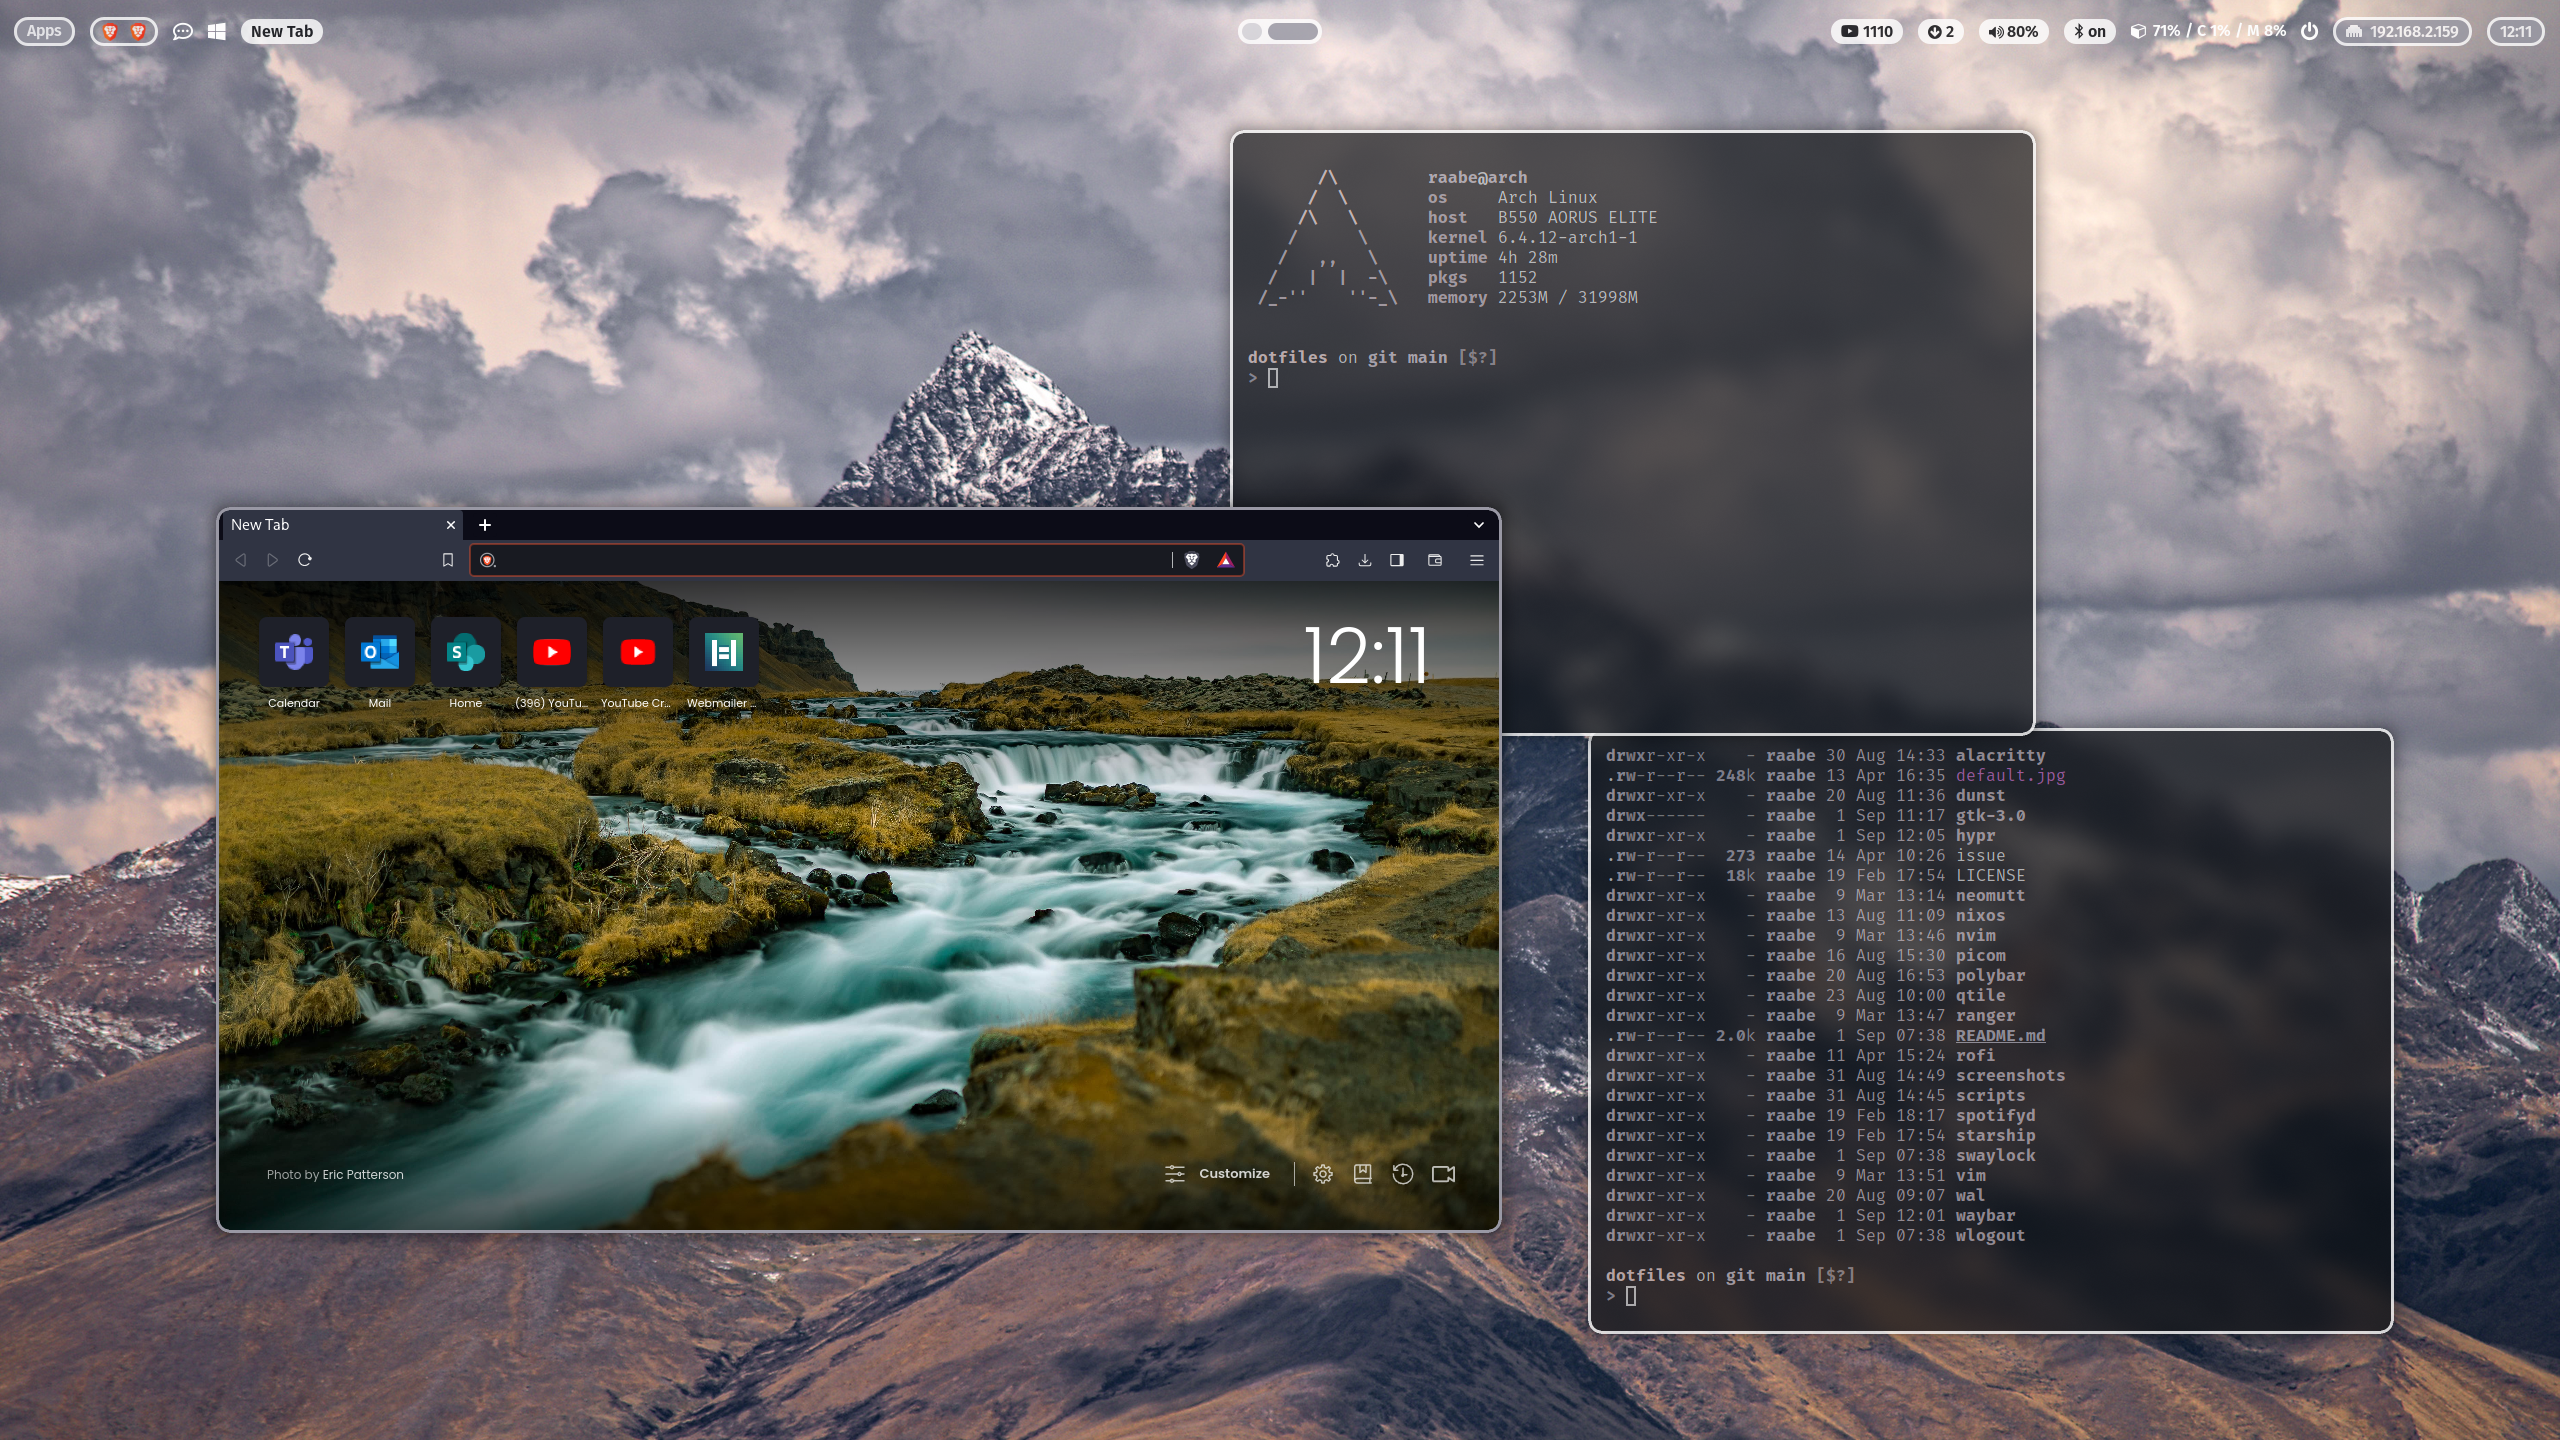Start Brave Talk camera icon
The image size is (2560, 1440).
tap(1443, 1174)
